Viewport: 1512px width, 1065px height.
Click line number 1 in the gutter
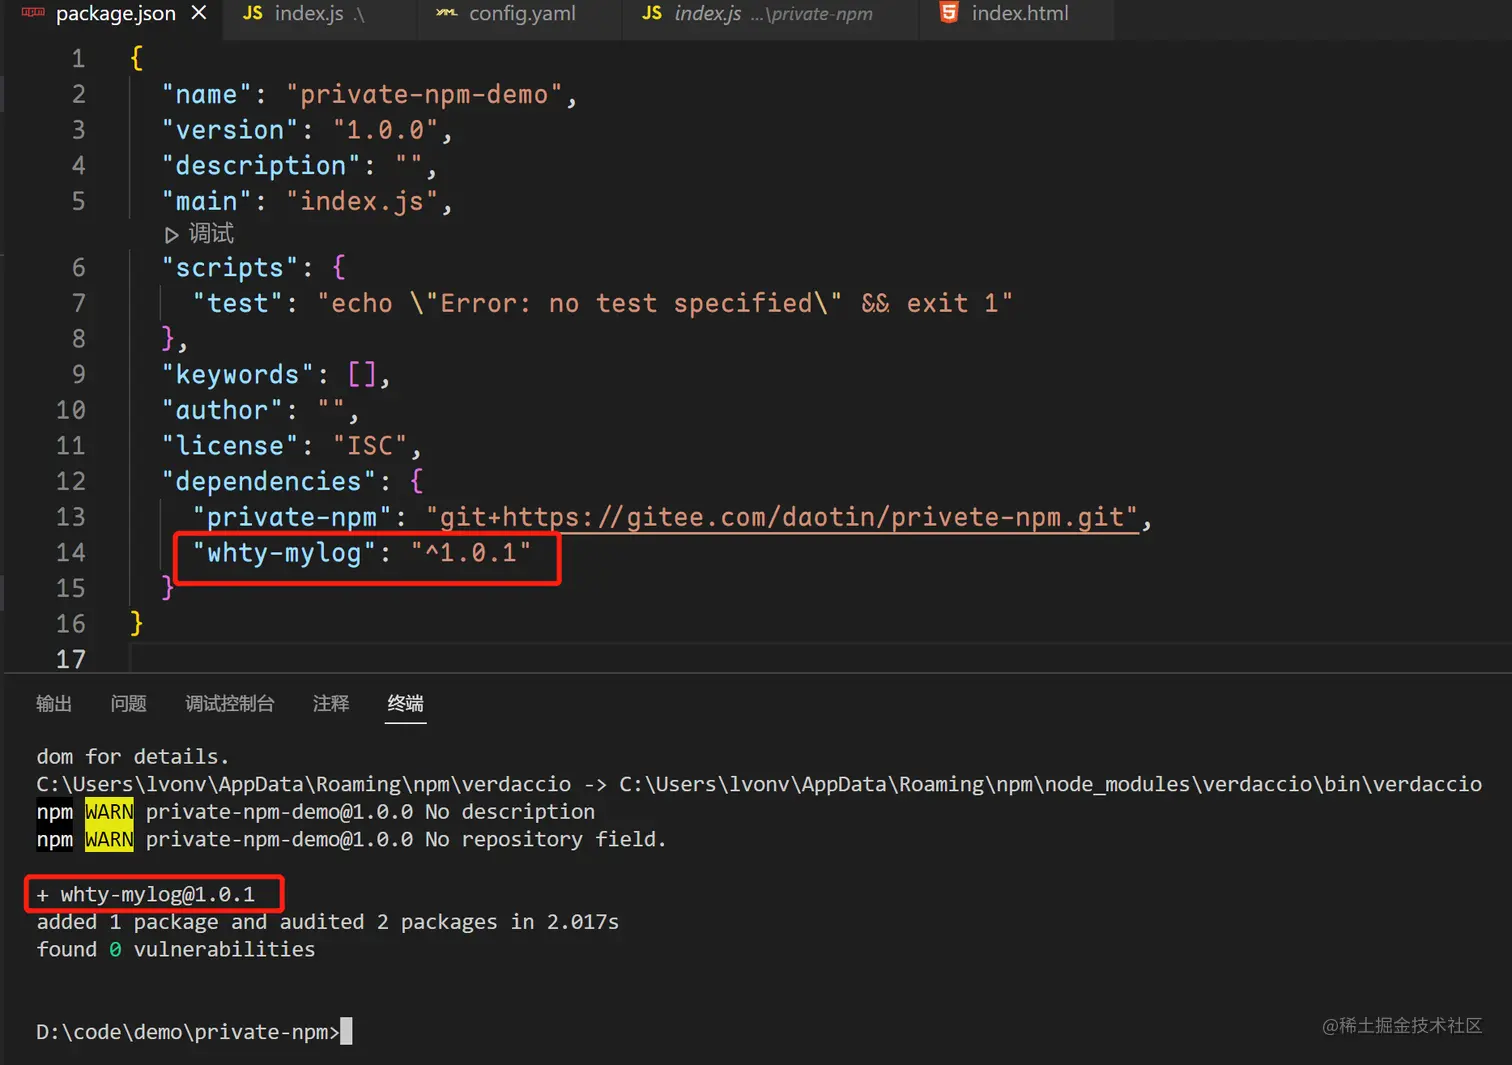click(77, 59)
